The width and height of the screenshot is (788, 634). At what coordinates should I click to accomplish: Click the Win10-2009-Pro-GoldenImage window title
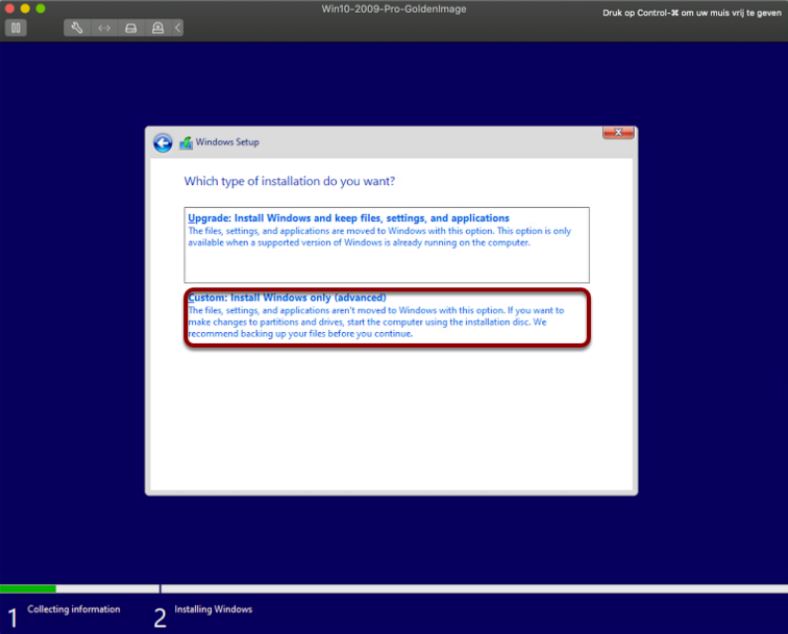[x=394, y=9]
